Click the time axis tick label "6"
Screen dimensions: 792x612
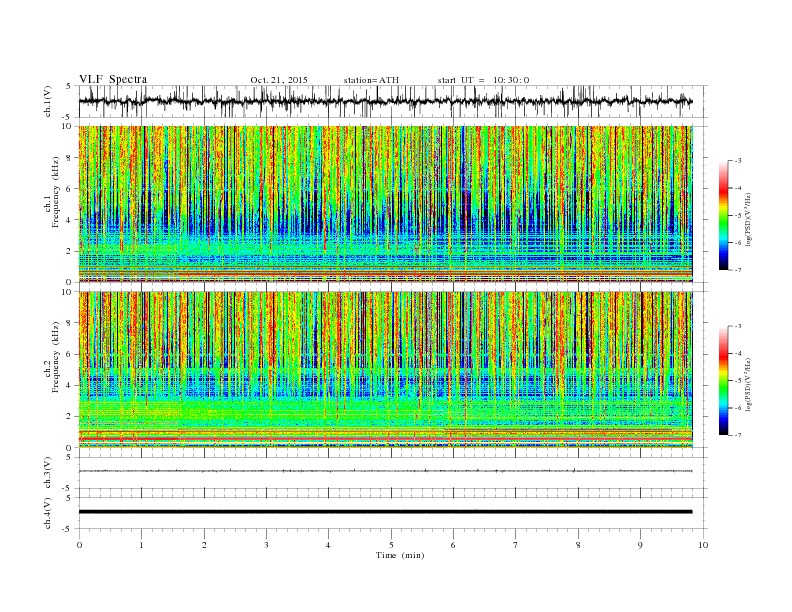[454, 545]
